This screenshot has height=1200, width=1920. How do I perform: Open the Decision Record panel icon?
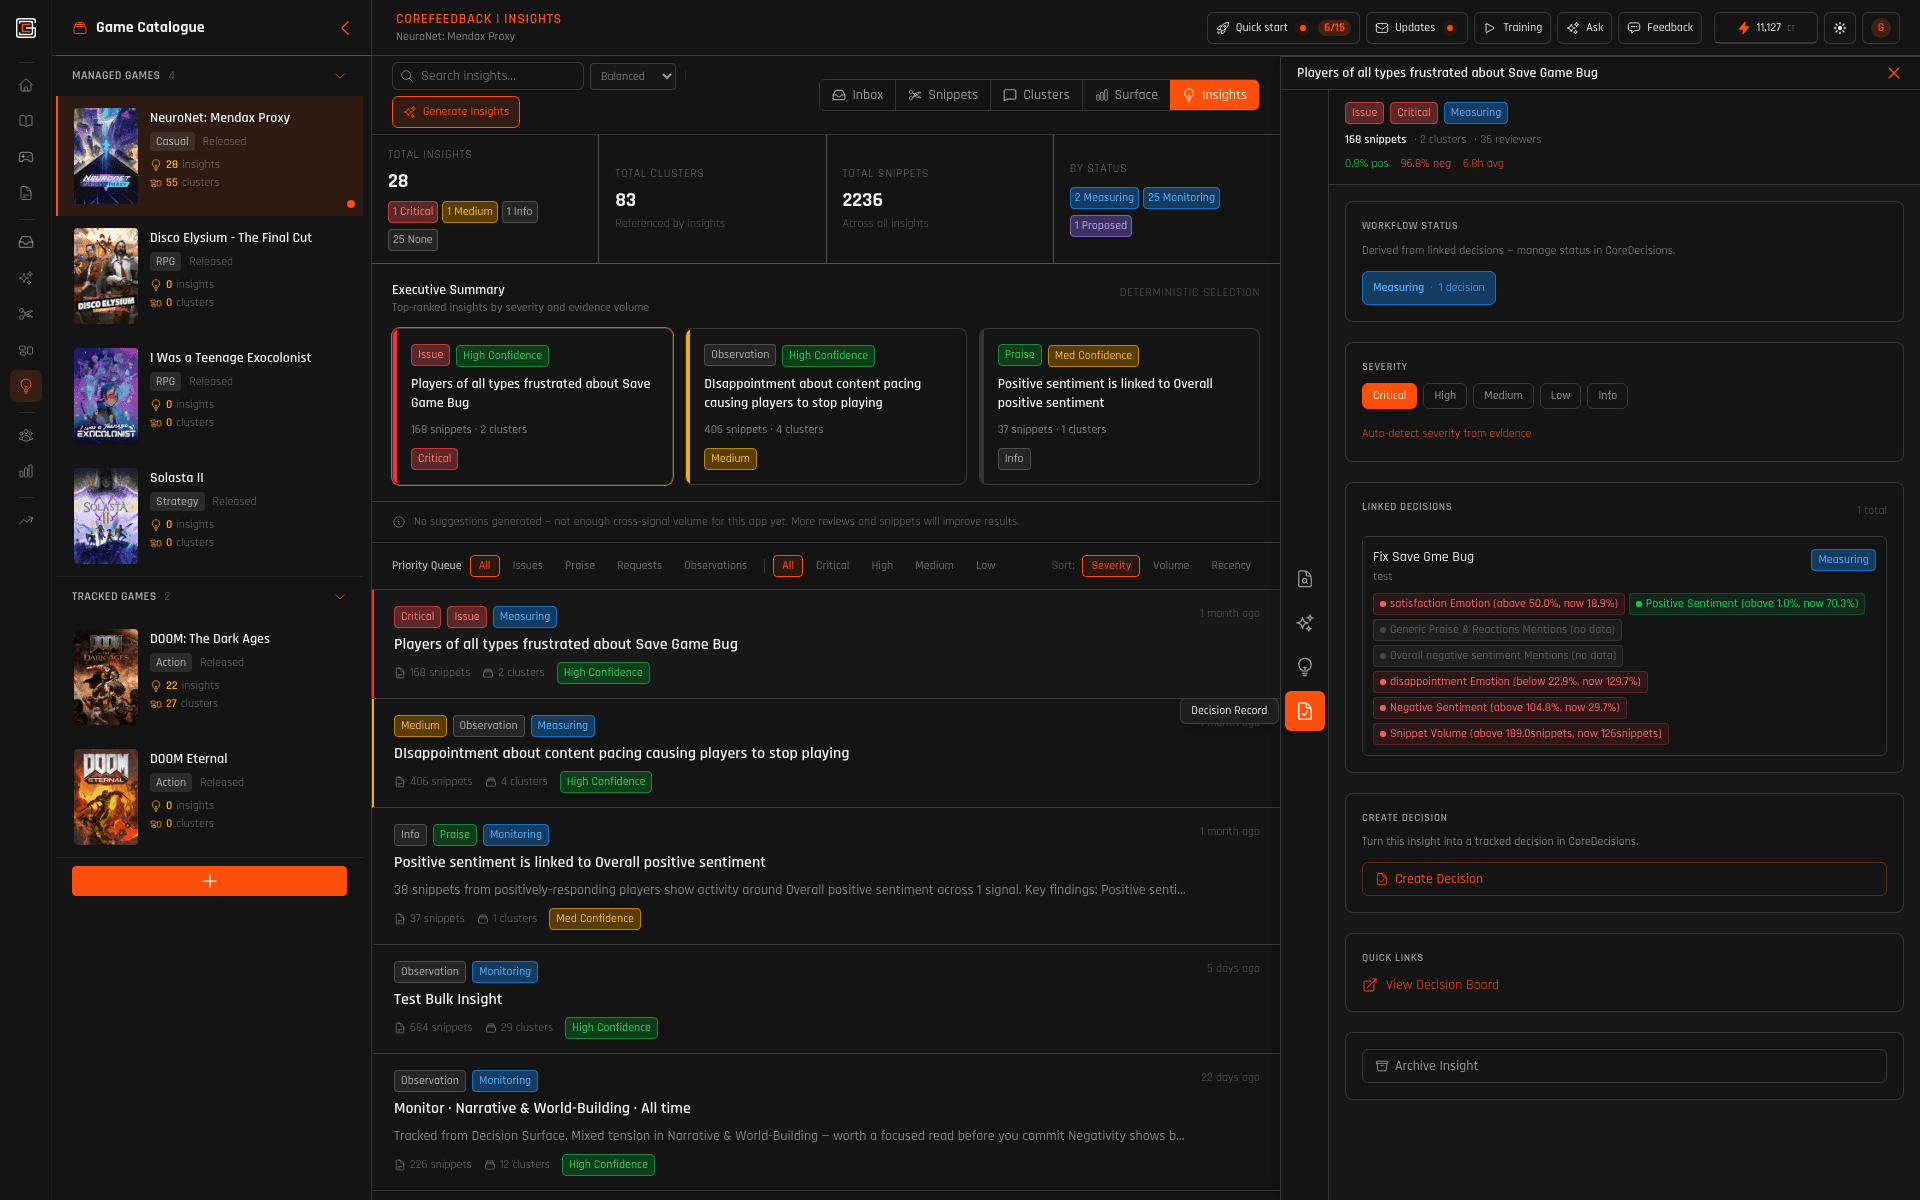click(x=1305, y=711)
